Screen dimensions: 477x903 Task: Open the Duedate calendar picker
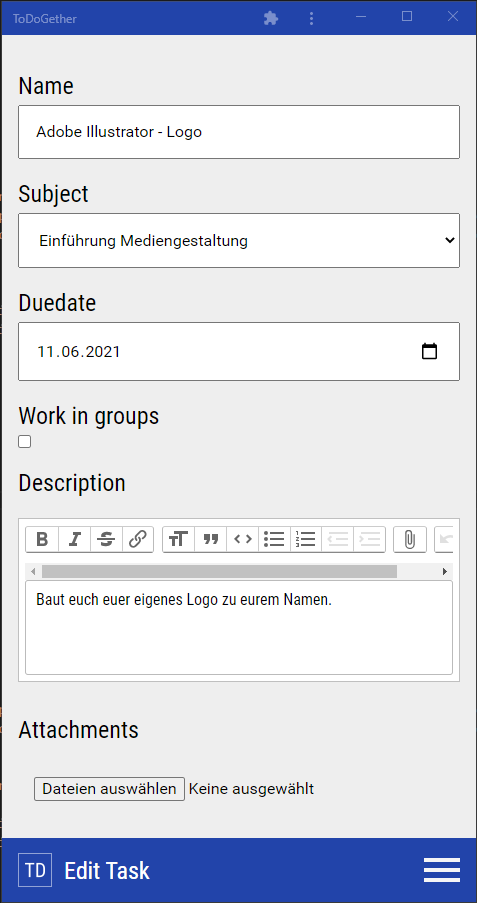coord(429,351)
